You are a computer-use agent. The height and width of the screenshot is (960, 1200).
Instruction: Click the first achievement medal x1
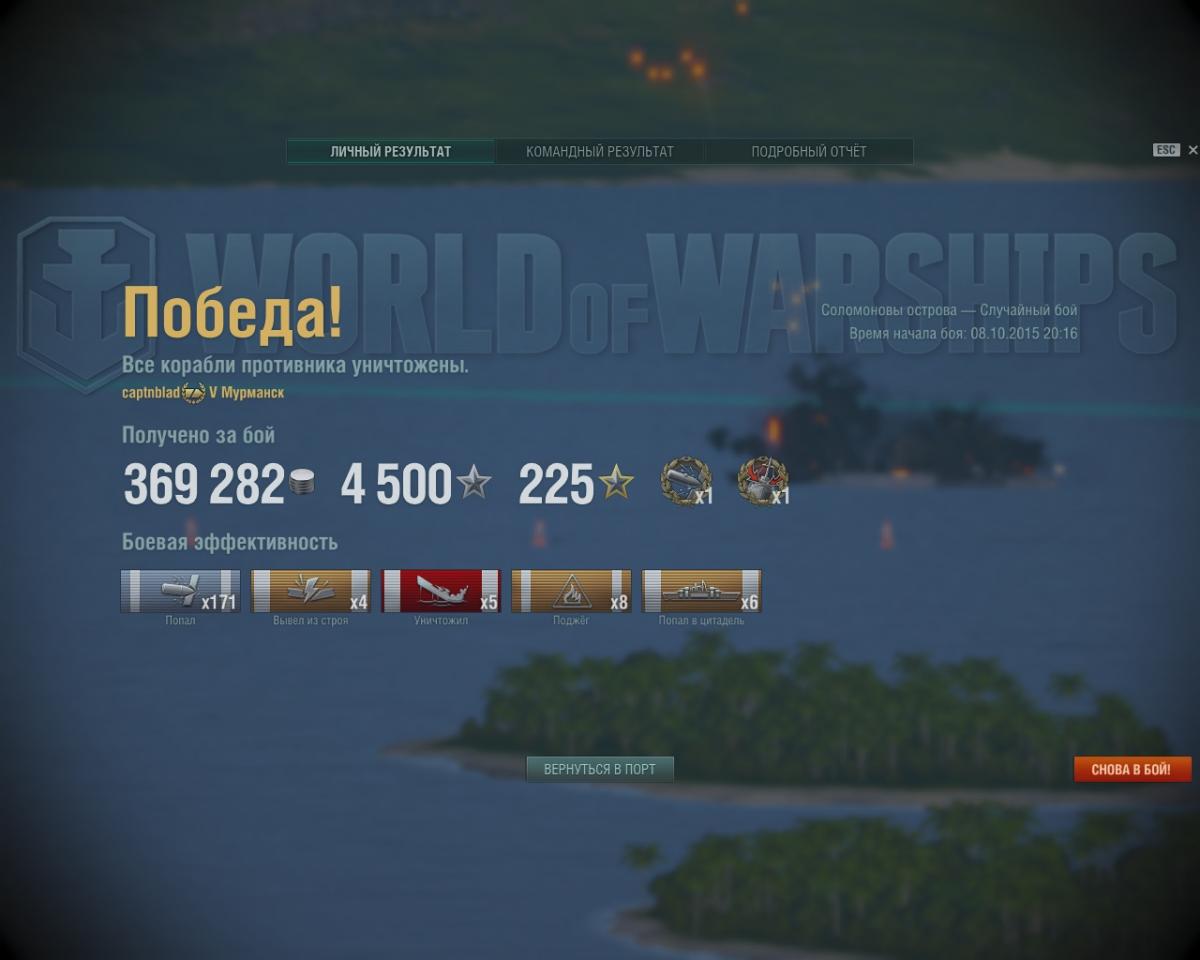686,482
